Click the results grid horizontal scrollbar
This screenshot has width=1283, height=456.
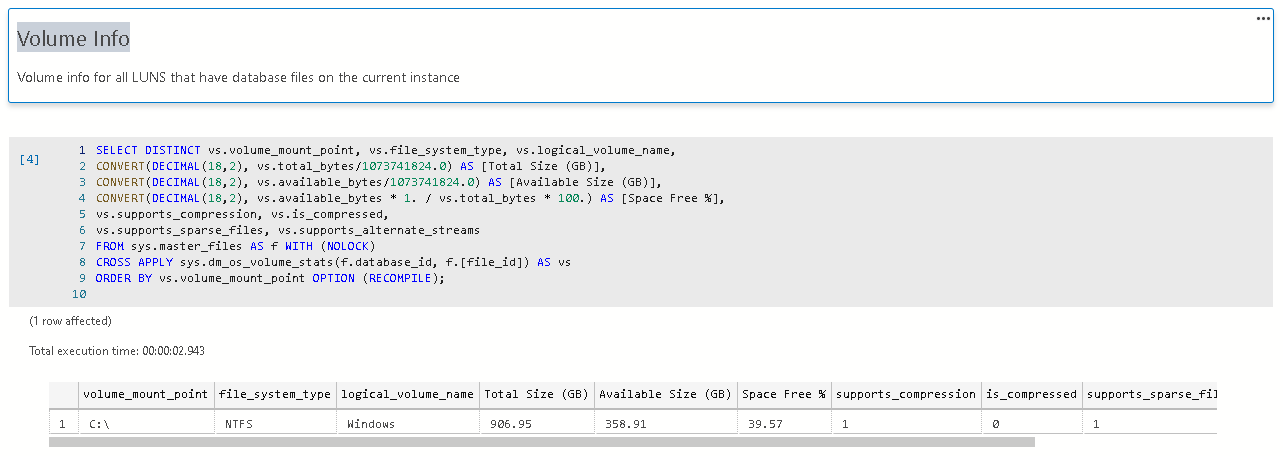click(x=540, y=442)
